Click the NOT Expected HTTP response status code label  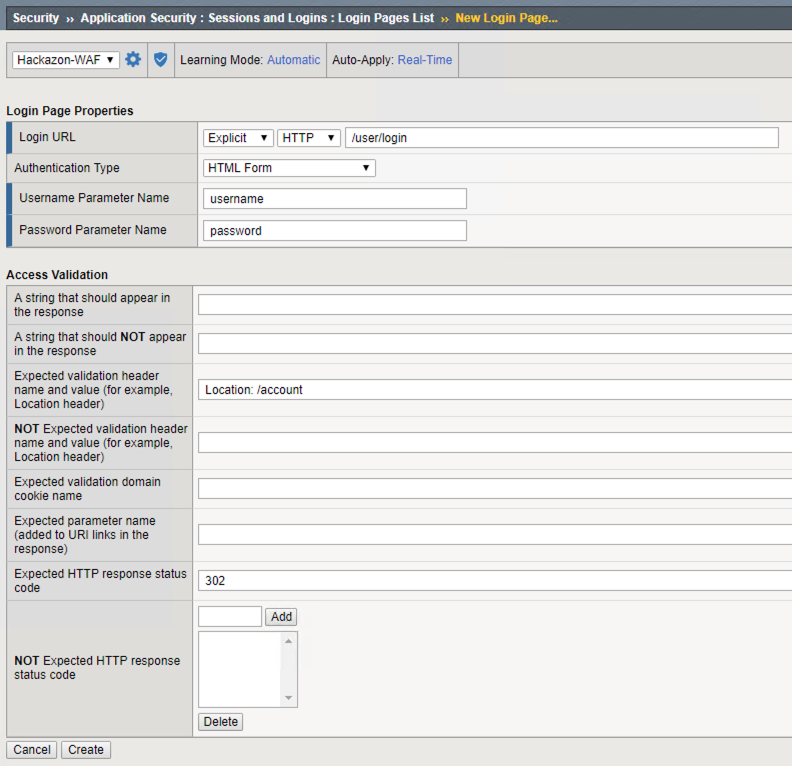97,668
